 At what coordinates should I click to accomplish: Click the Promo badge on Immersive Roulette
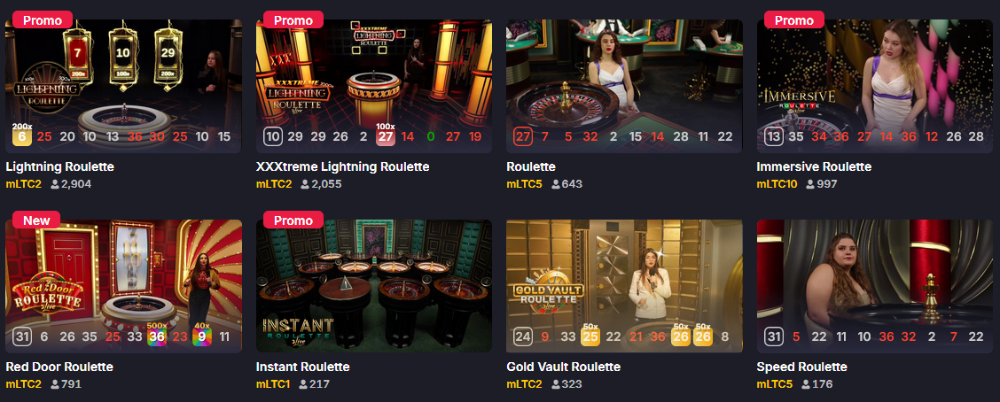(x=793, y=20)
